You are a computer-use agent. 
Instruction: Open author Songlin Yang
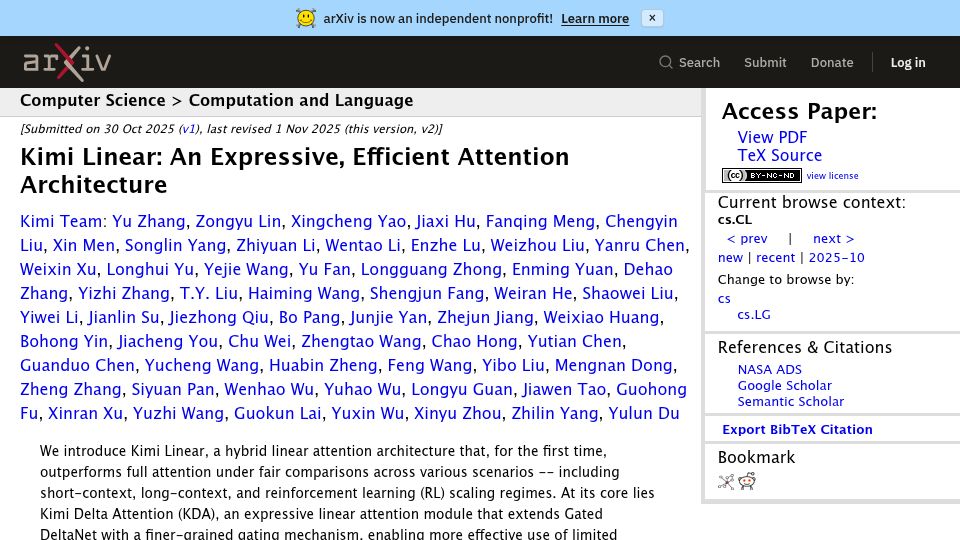coord(175,245)
